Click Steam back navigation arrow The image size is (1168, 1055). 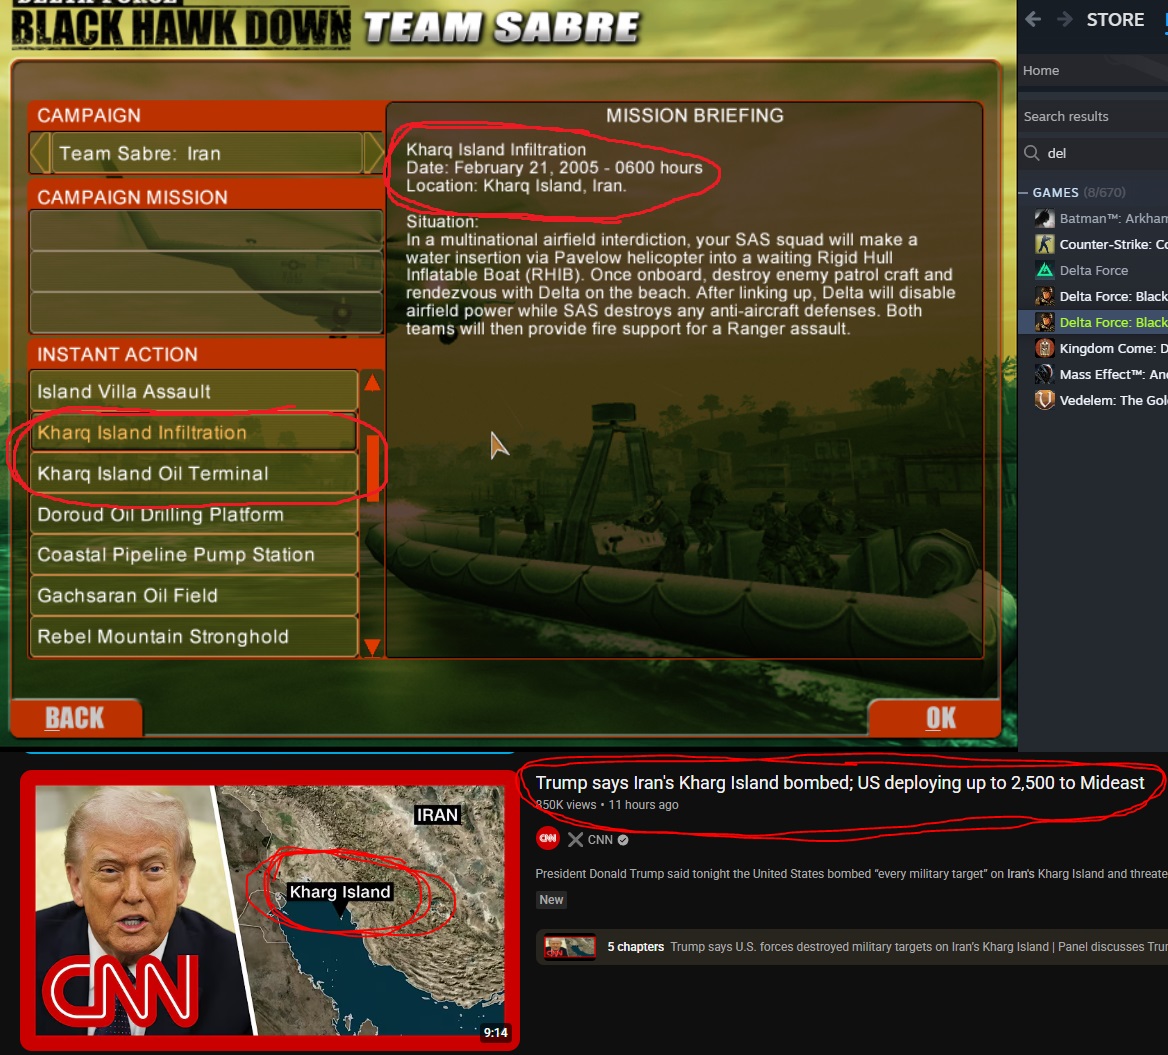click(x=1033, y=19)
